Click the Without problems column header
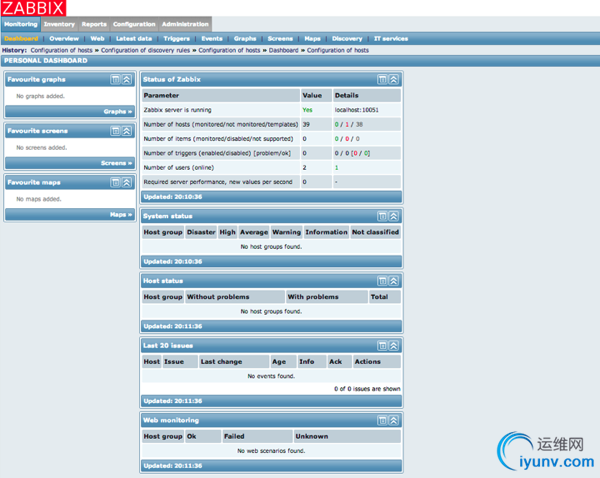 [x=235, y=297]
